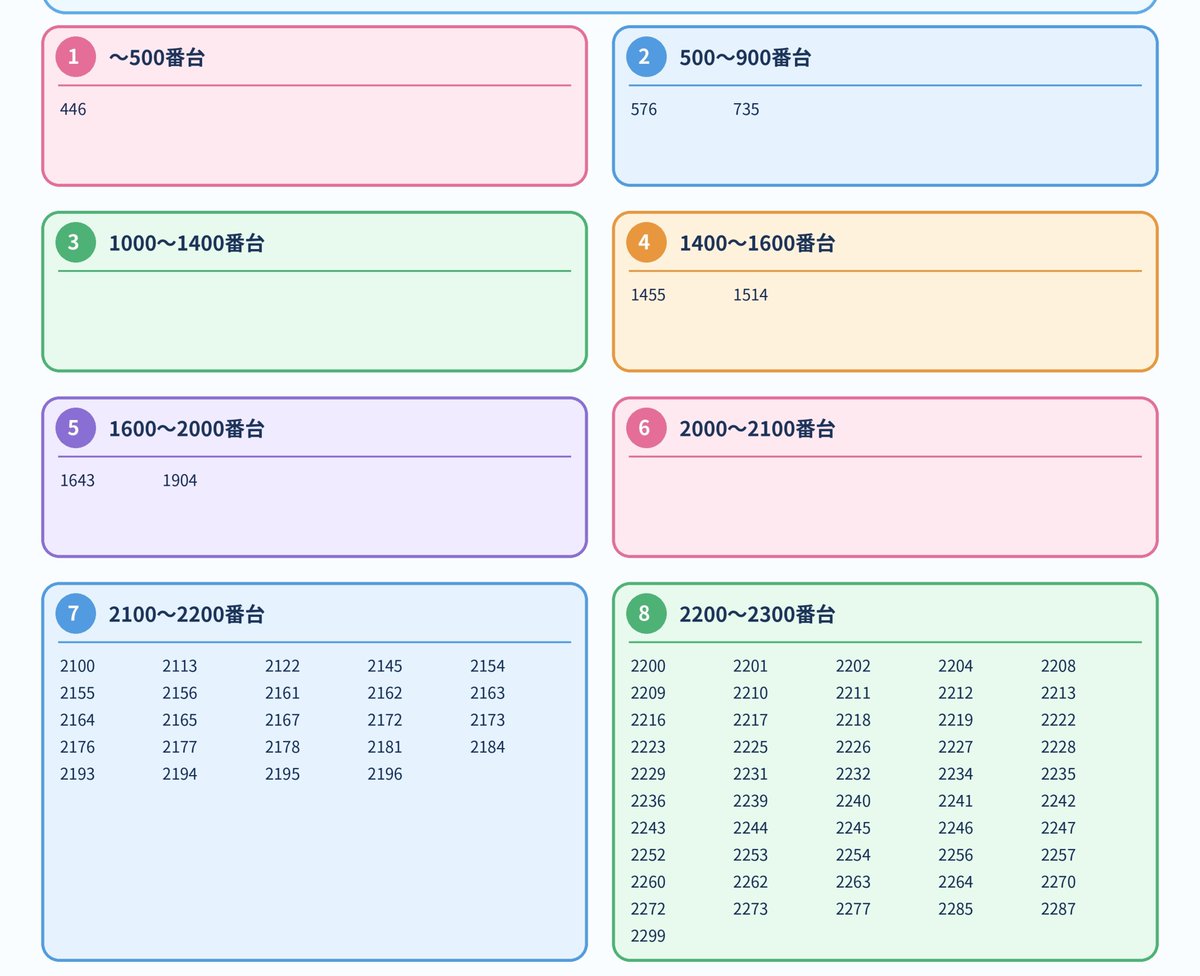The height and width of the screenshot is (976, 1200).
Task: Click number 2299
Action: (648, 936)
